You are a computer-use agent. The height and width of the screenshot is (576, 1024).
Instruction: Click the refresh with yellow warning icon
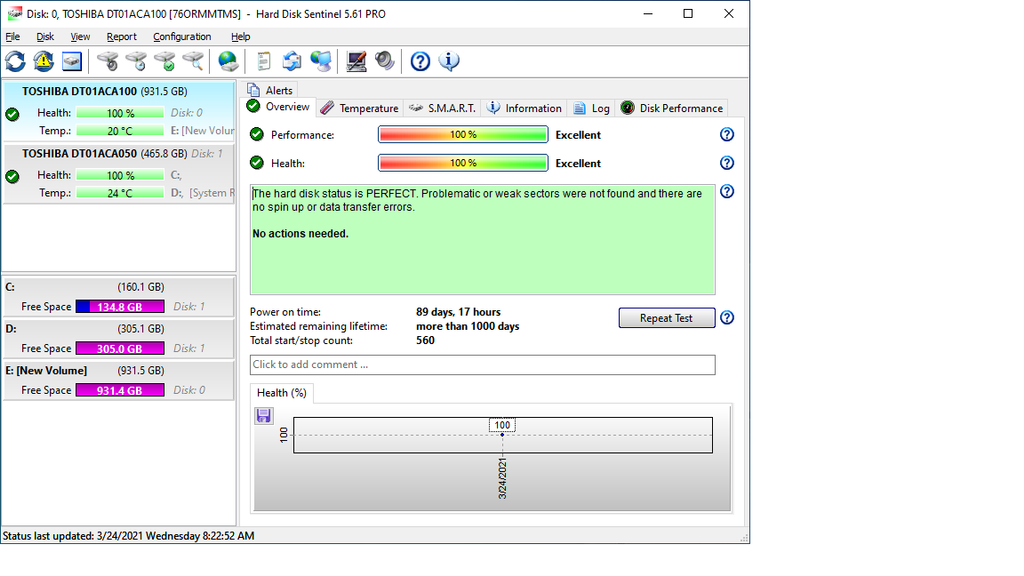44,61
